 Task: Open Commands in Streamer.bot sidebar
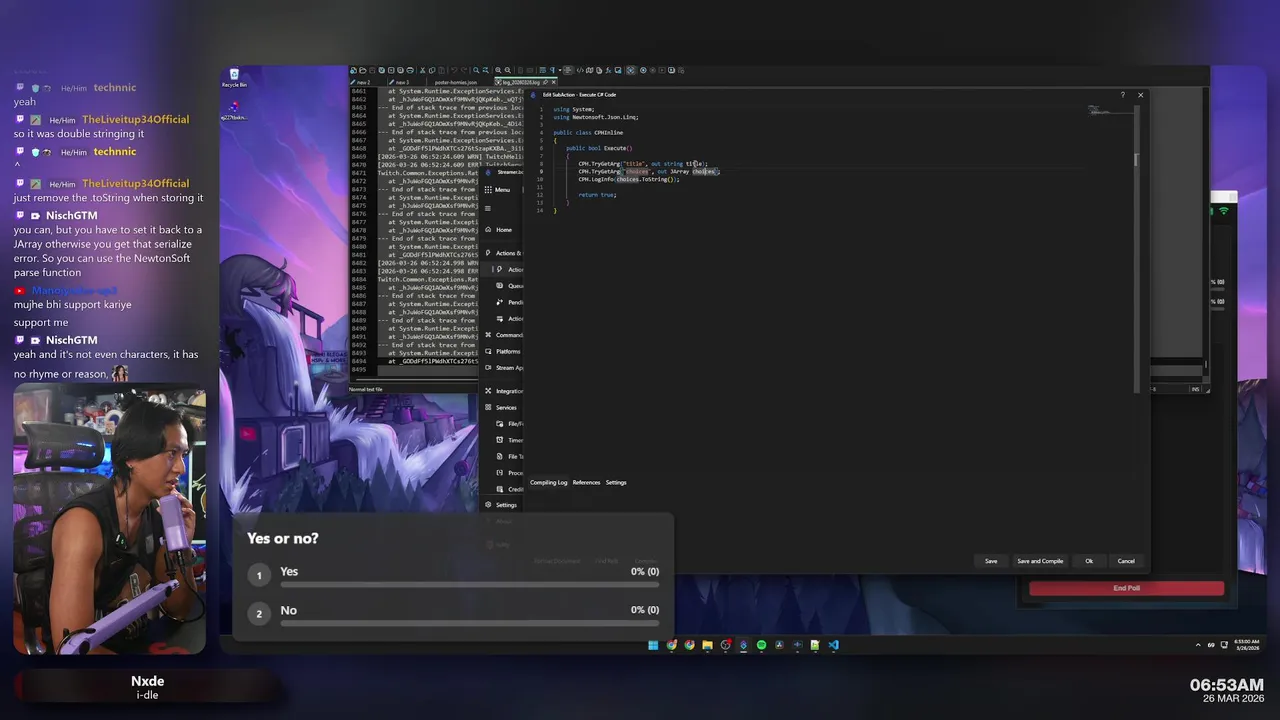504,335
